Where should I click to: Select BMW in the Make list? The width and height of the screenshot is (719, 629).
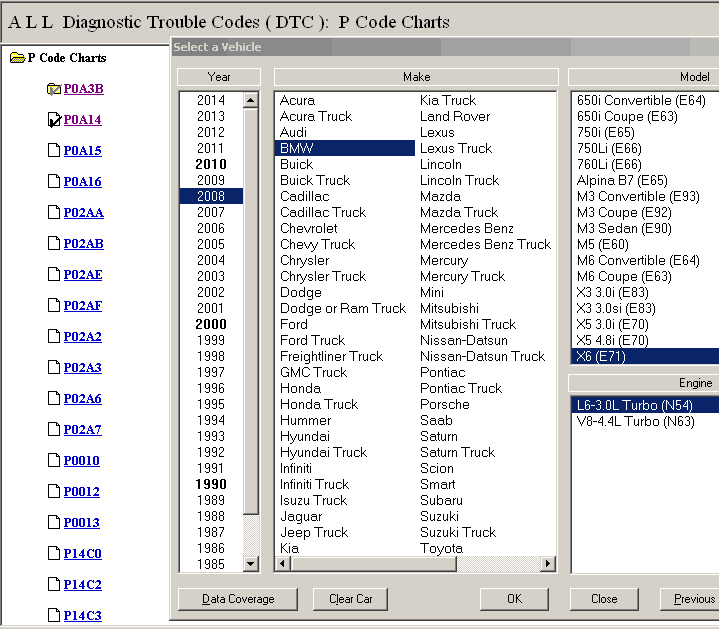[345, 148]
